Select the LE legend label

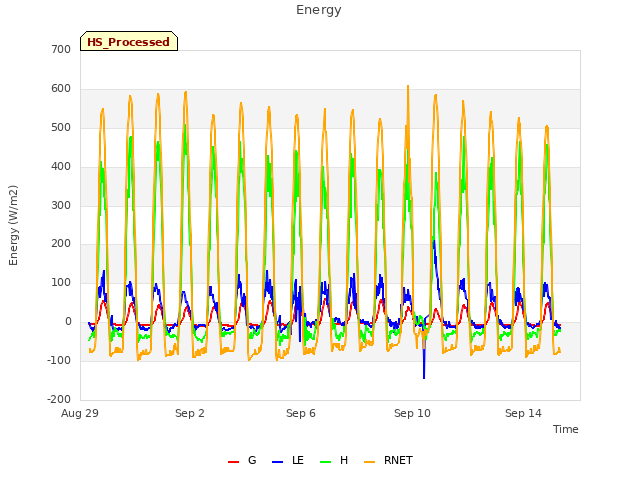click(x=298, y=460)
